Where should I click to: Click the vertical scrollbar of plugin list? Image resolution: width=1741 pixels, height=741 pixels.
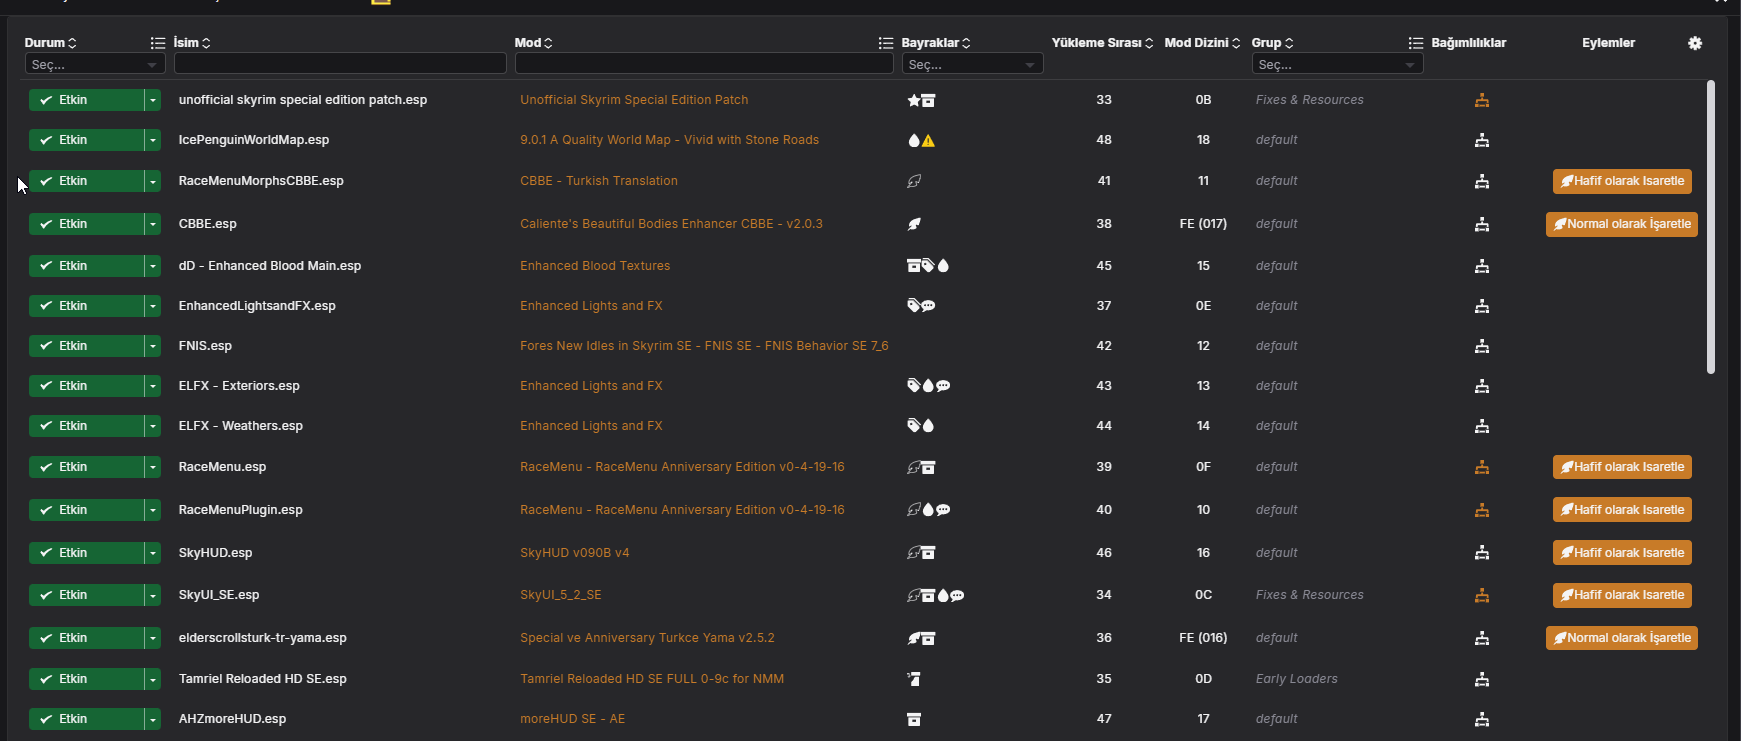(1711, 227)
